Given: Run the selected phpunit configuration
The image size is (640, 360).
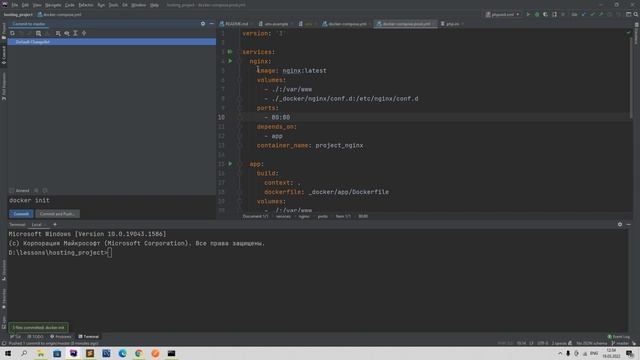Looking at the screenshot, I should 528,14.
